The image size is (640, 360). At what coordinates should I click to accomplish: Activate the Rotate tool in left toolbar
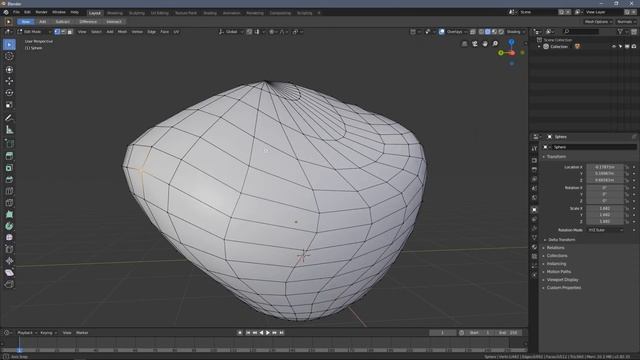tap(9, 93)
